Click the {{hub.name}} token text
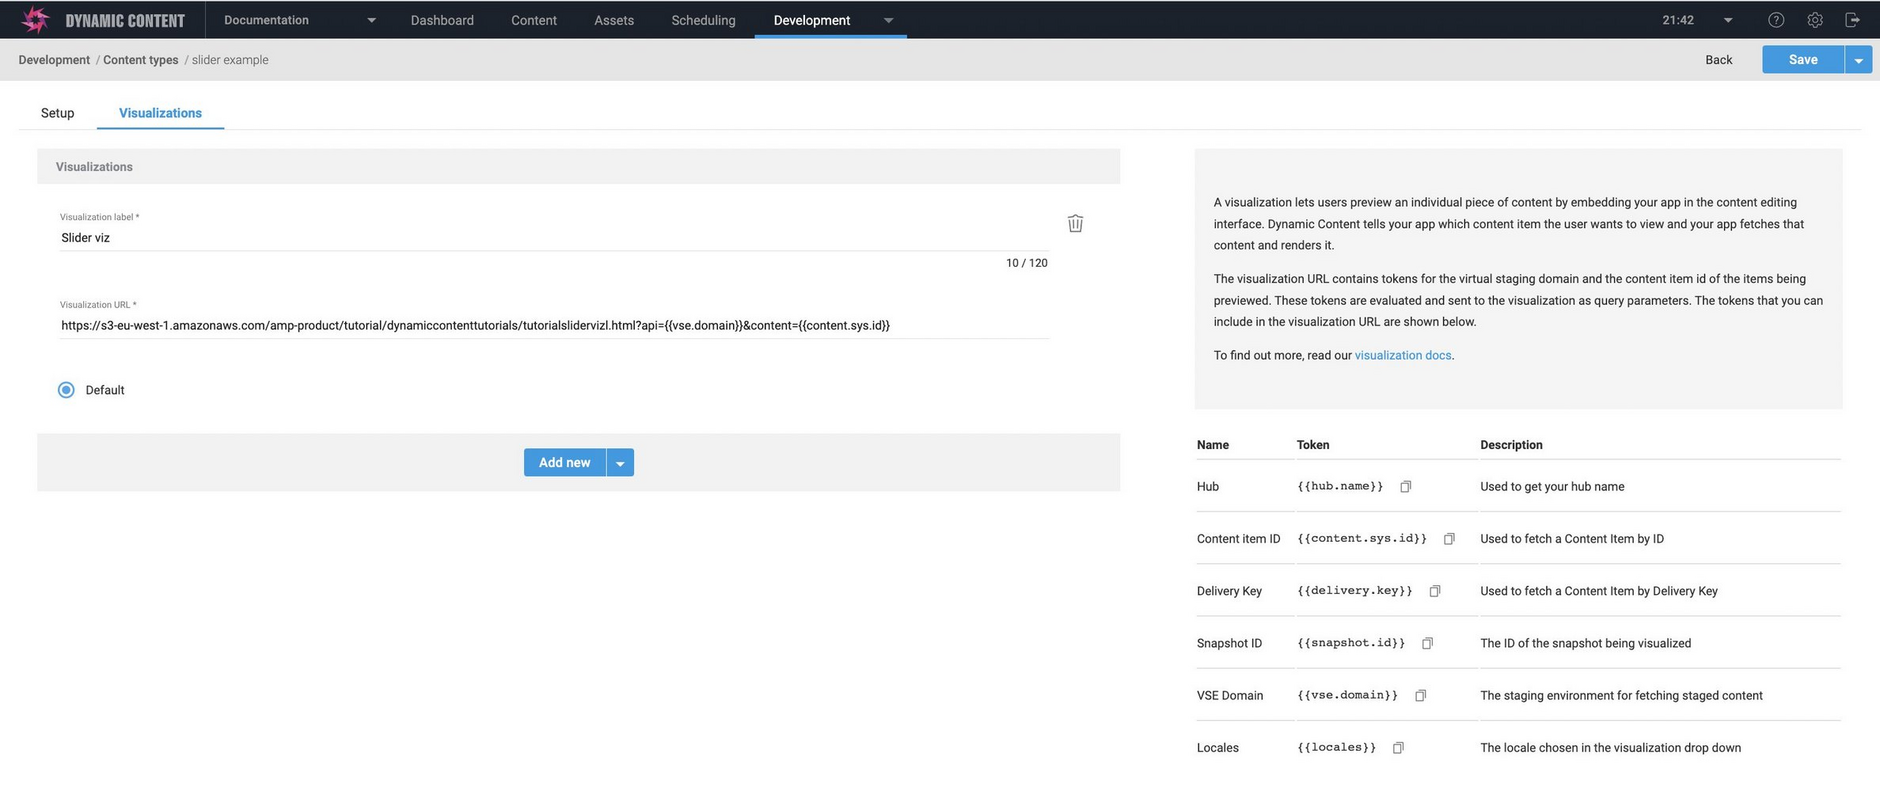The width and height of the screenshot is (1880, 811). pyautogui.click(x=1340, y=487)
